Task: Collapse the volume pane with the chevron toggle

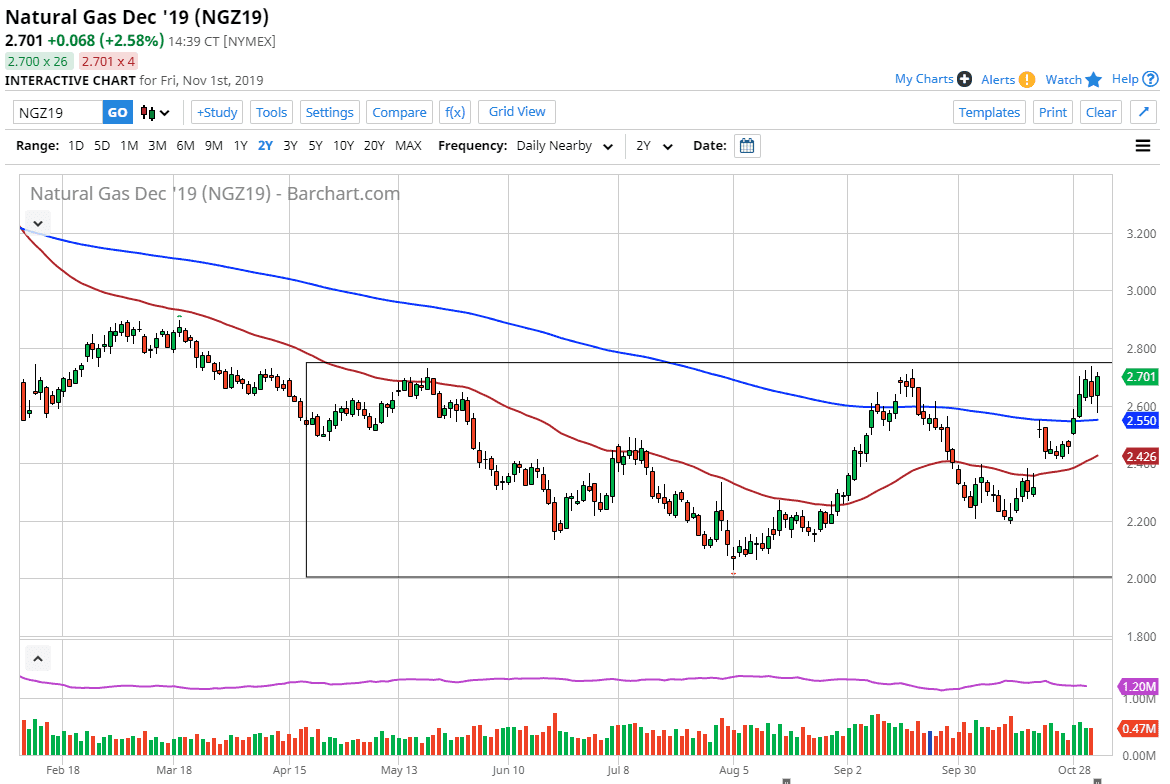Action: pos(37,659)
